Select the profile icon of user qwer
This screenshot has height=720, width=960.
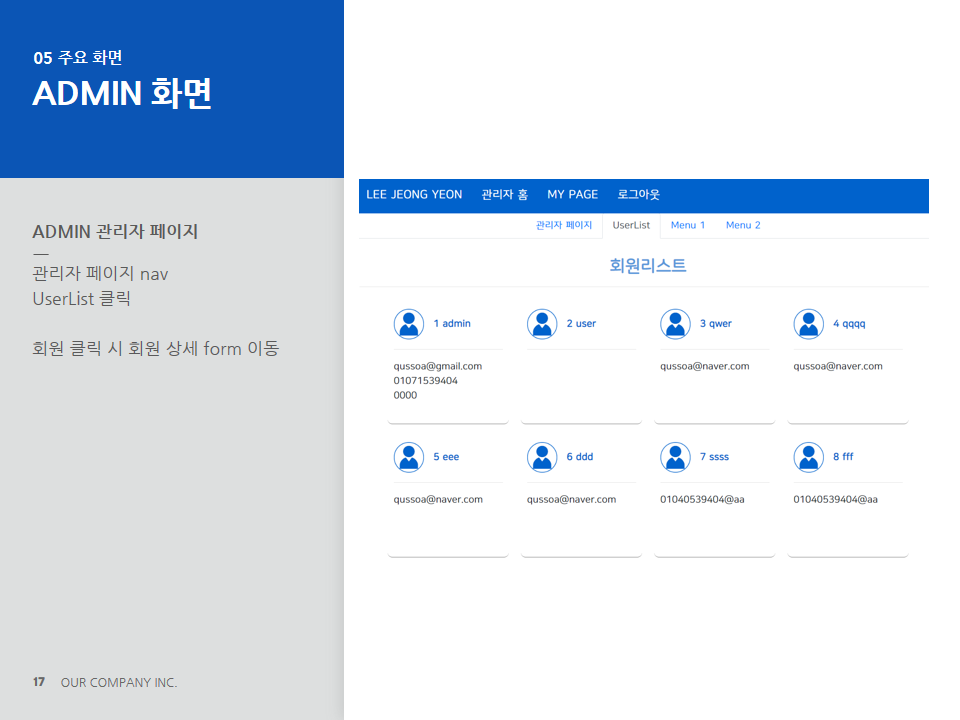pos(675,324)
